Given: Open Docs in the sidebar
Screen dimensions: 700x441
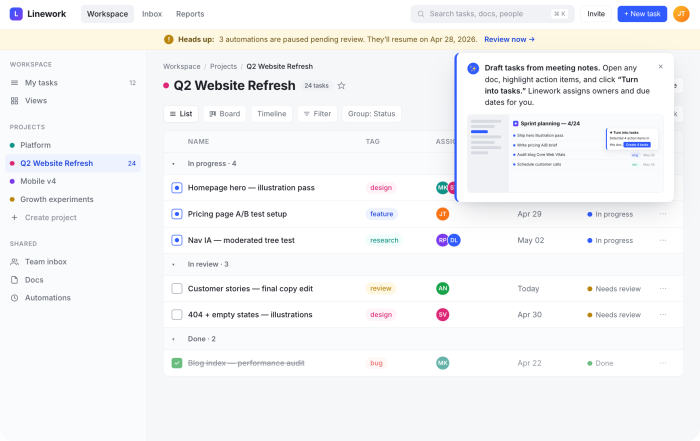Looking at the screenshot, I should pyautogui.click(x=34, y=279).
